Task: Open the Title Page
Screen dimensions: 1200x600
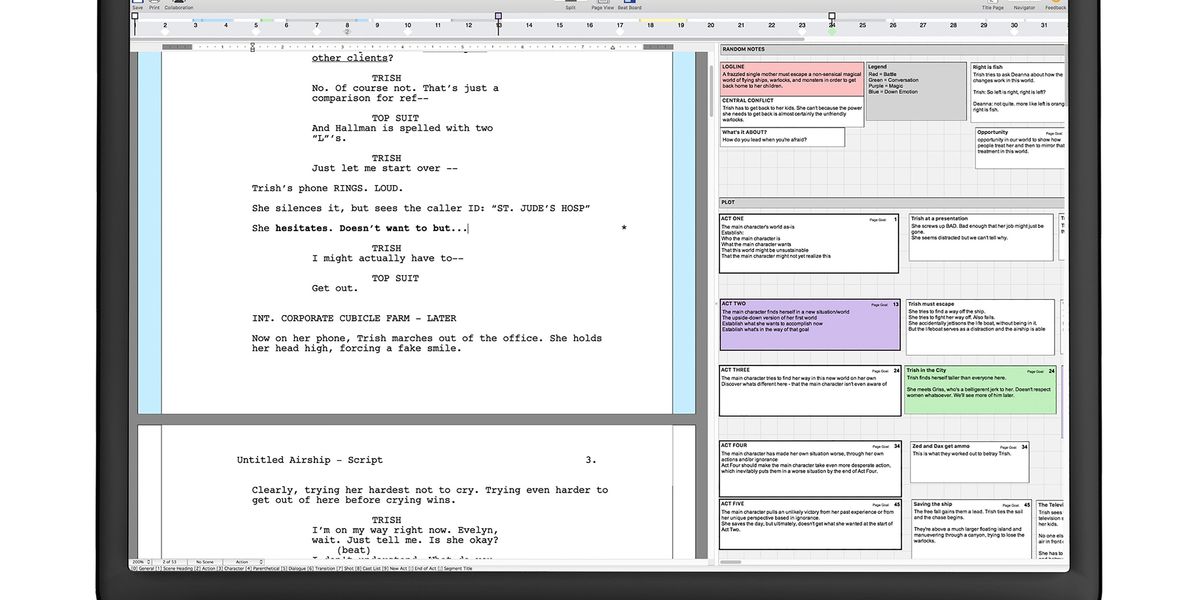Action: [992, 5]
